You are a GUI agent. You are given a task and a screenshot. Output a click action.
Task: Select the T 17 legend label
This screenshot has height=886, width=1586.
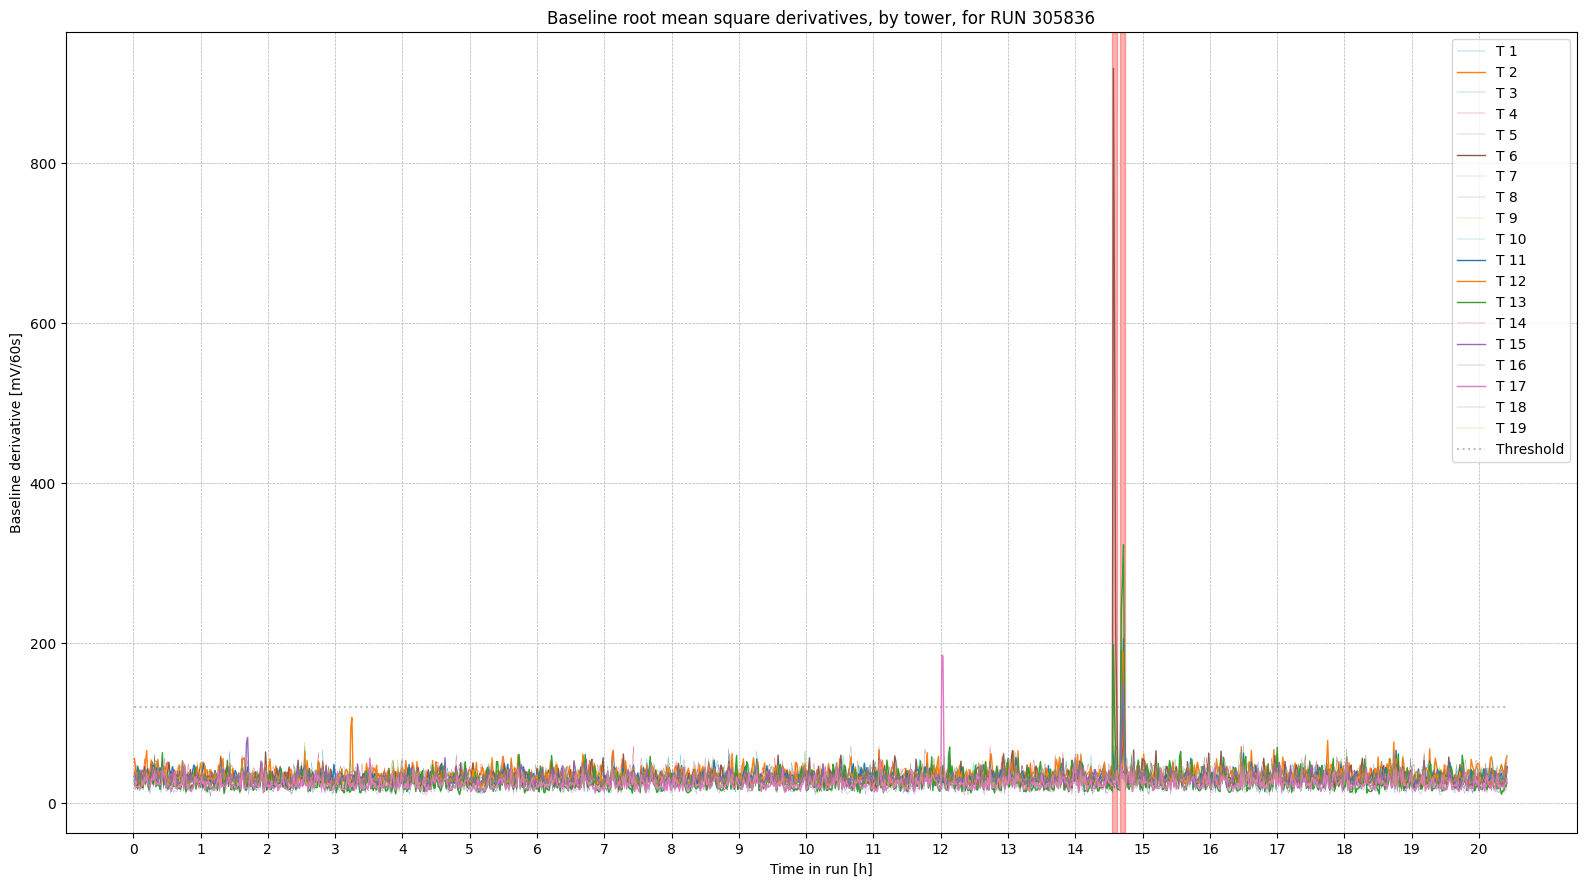coord(1510,386)
